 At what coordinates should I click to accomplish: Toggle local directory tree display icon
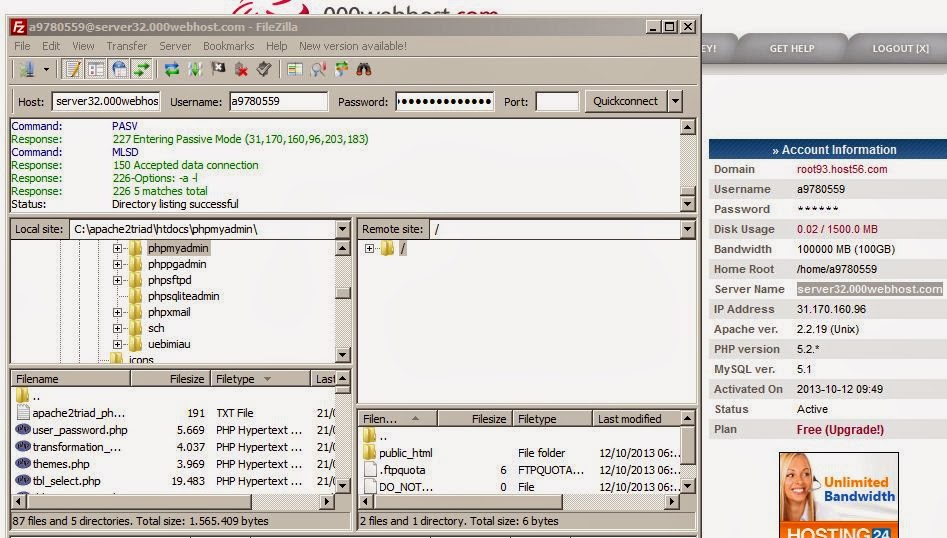click(95, 69)
